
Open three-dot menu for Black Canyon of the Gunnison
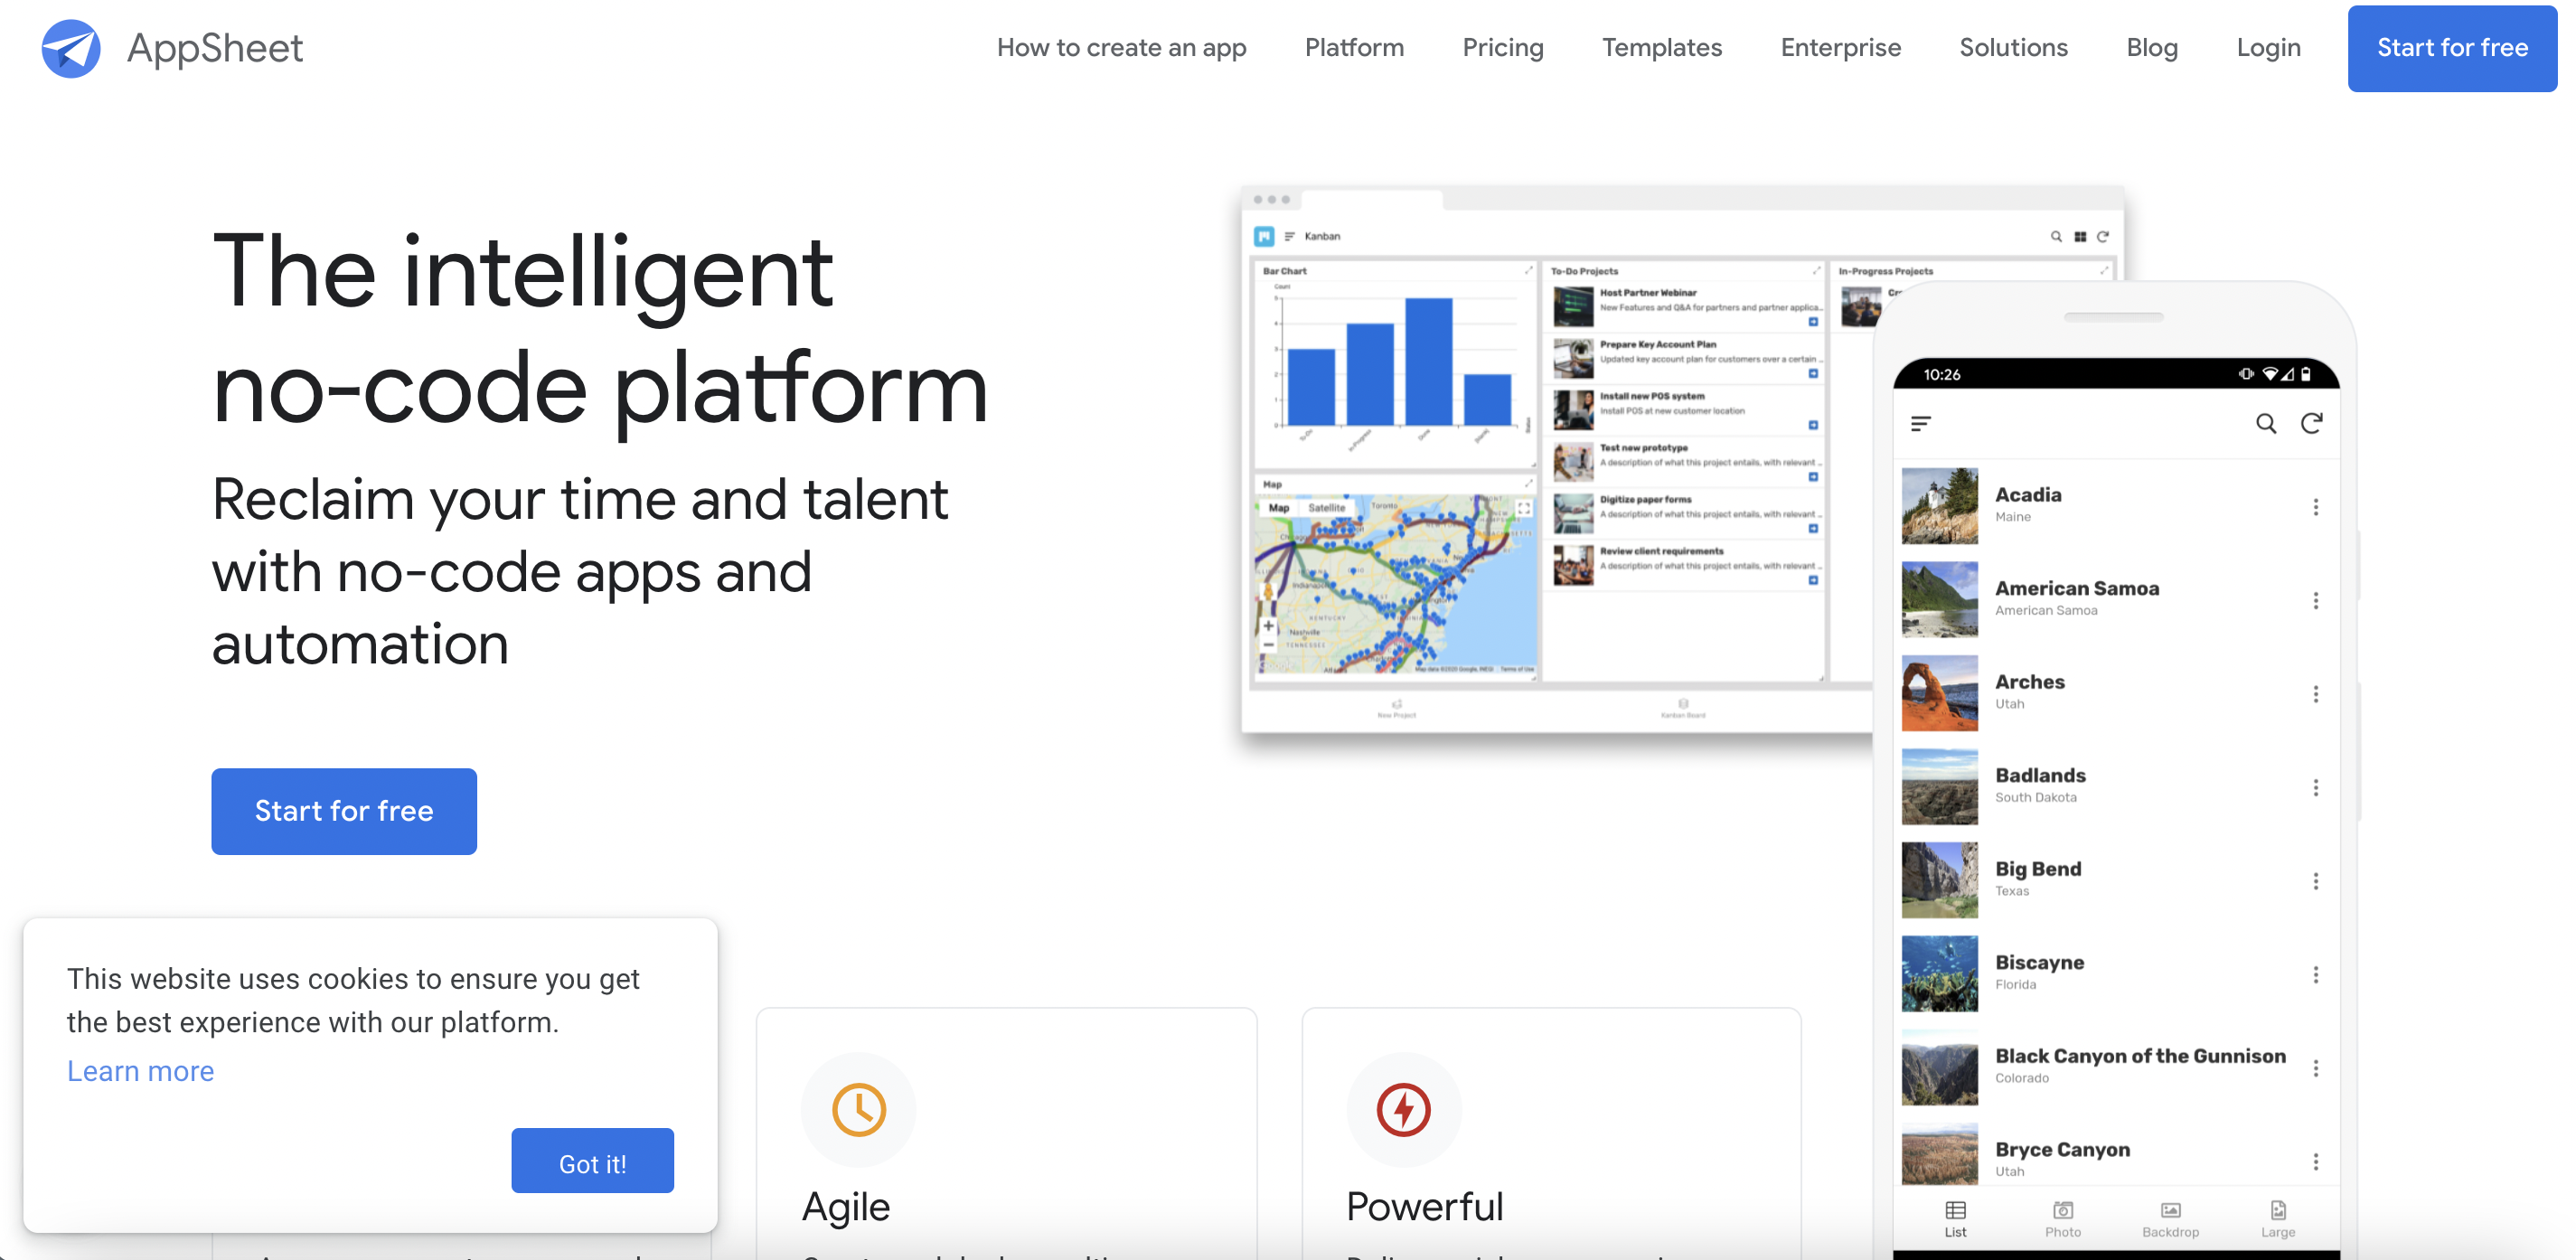pos(2315,1068)
